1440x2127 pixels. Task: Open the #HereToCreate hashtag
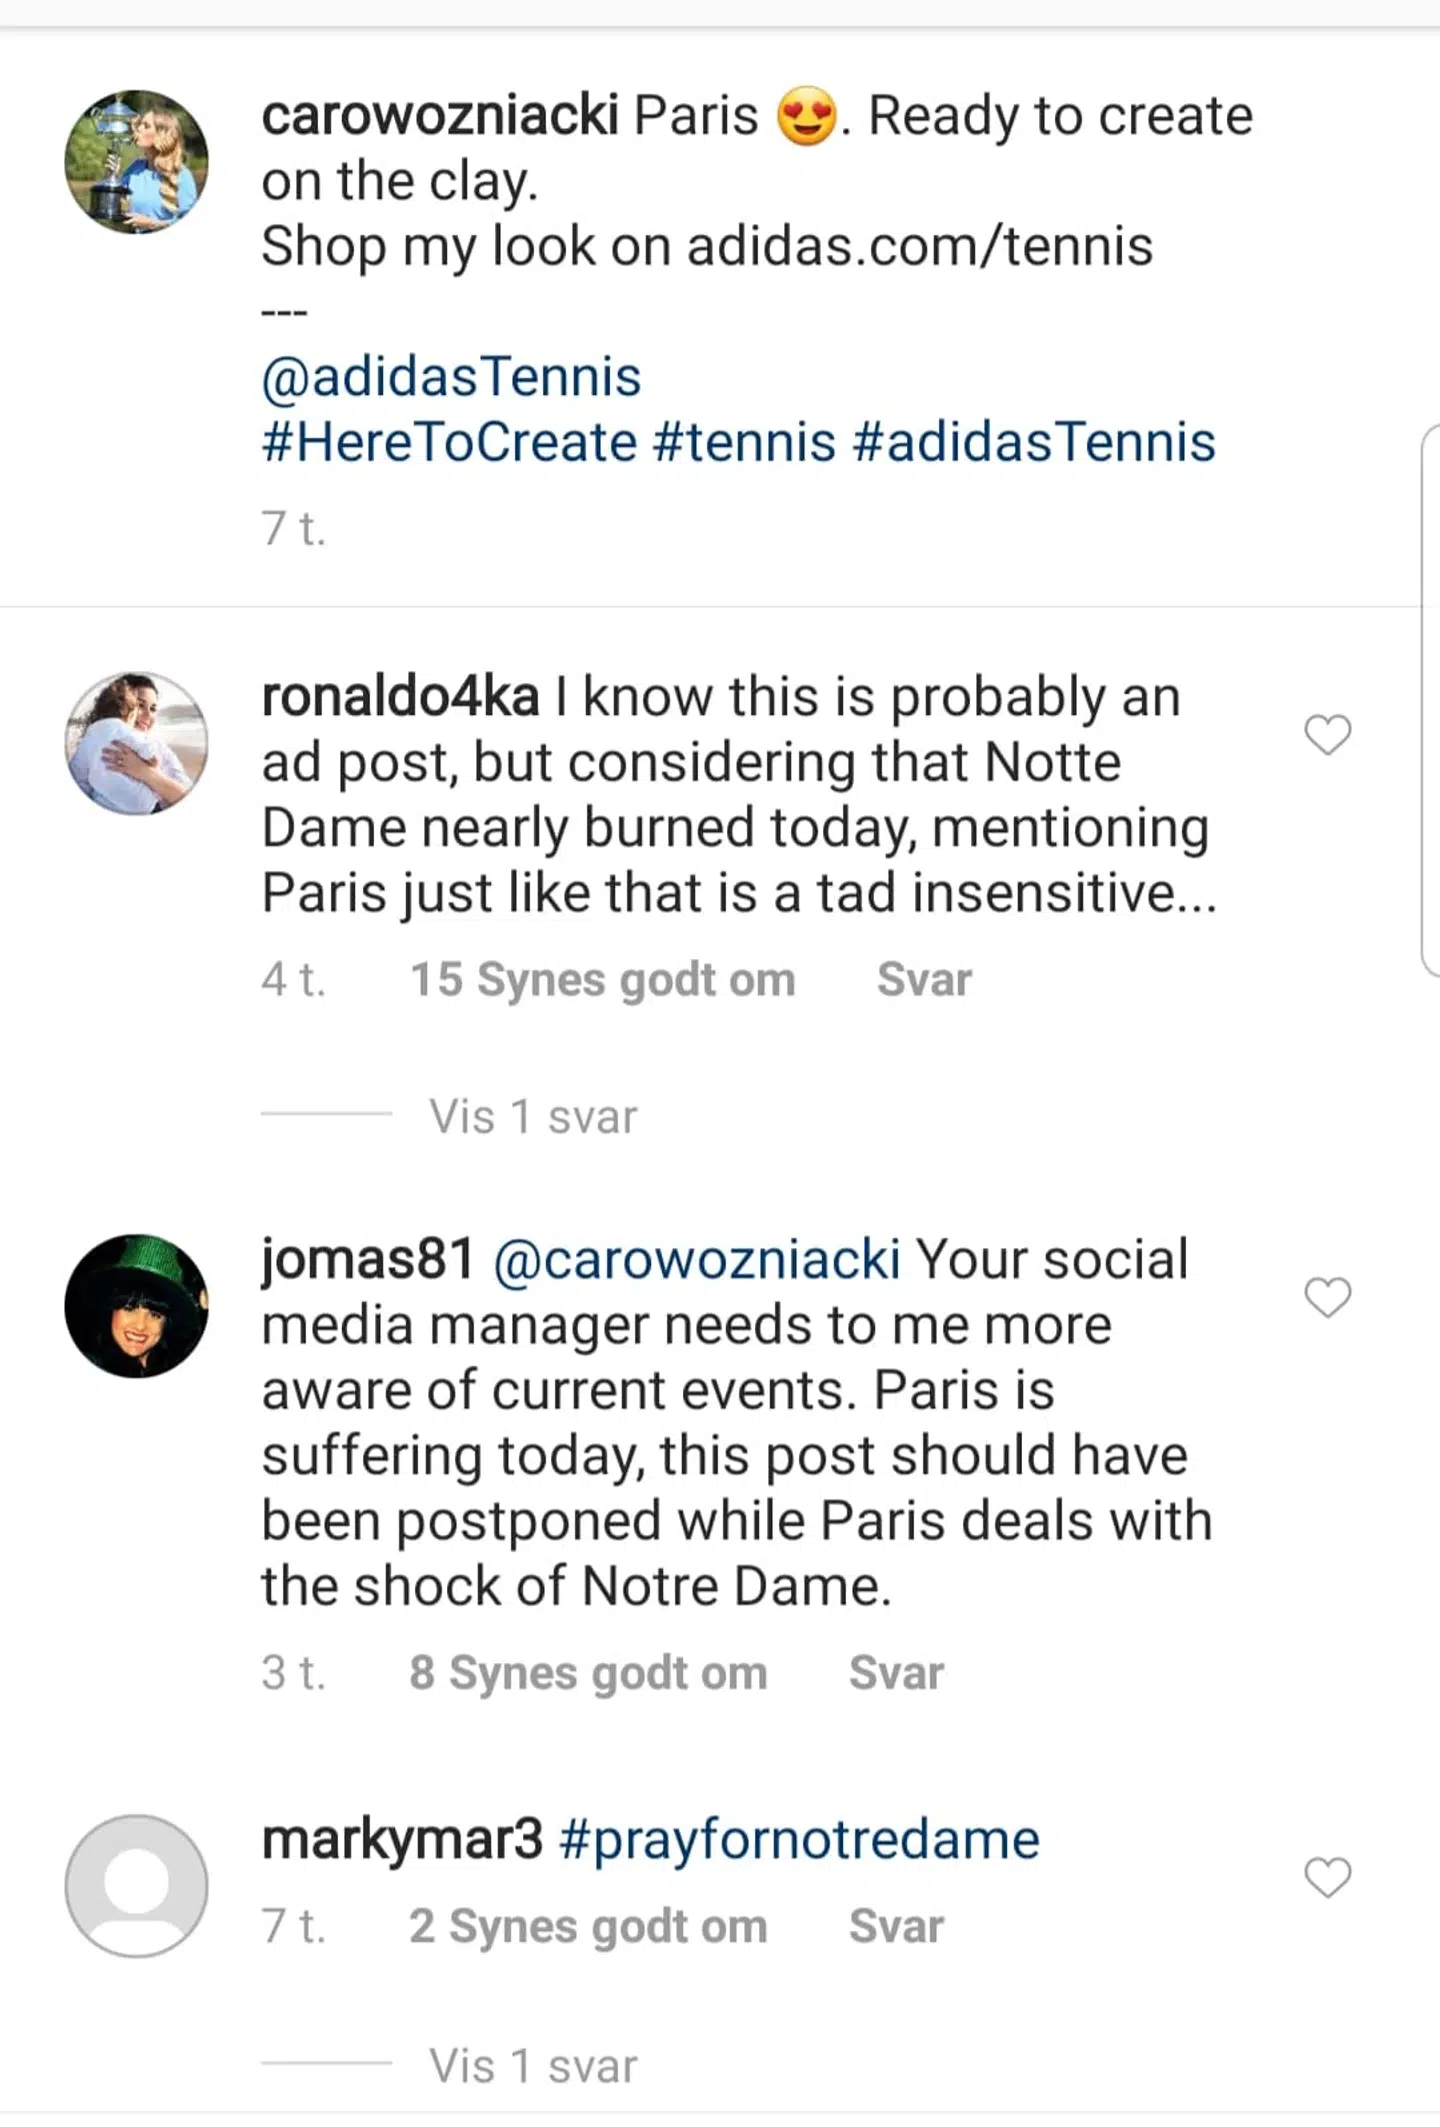[x=449, y=442]
